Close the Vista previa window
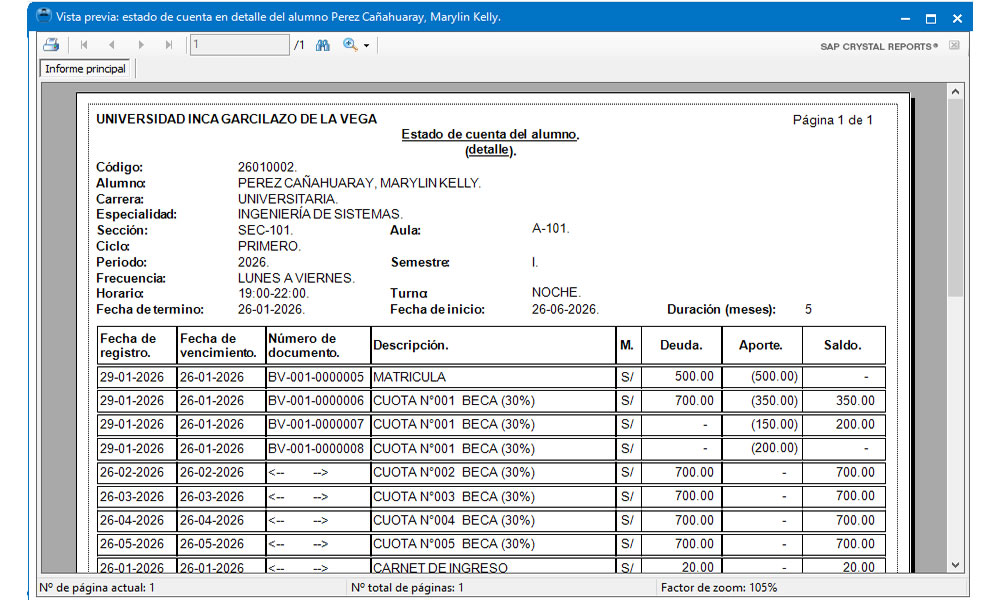 (957, 18)
